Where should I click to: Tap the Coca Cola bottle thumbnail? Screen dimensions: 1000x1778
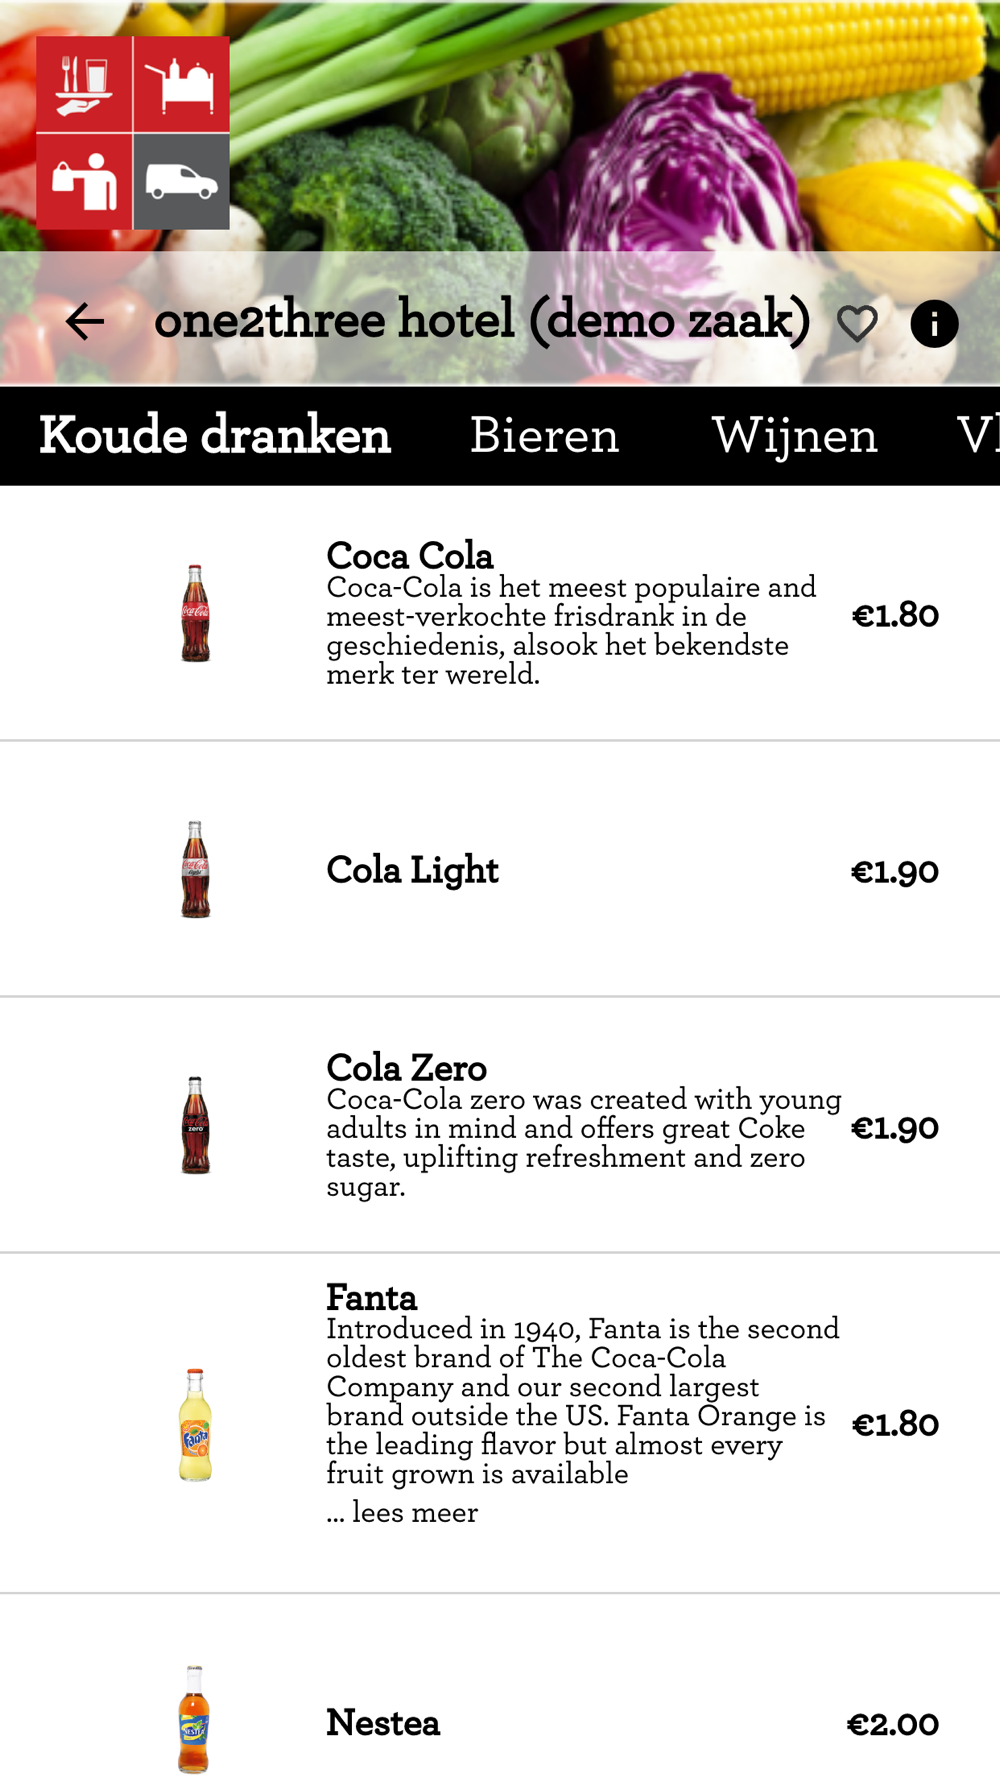pyautogui.click(x=195, y=613)
